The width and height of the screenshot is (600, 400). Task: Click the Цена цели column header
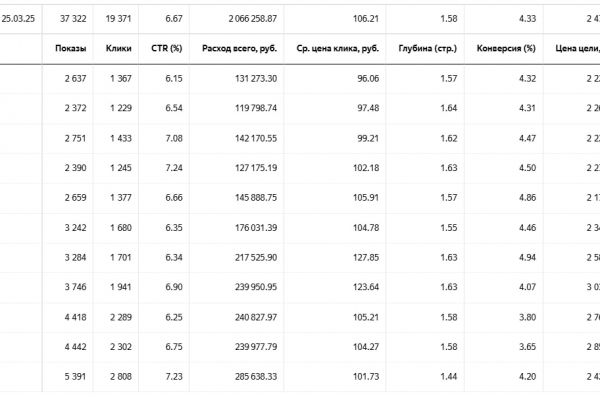click(575, 47)
